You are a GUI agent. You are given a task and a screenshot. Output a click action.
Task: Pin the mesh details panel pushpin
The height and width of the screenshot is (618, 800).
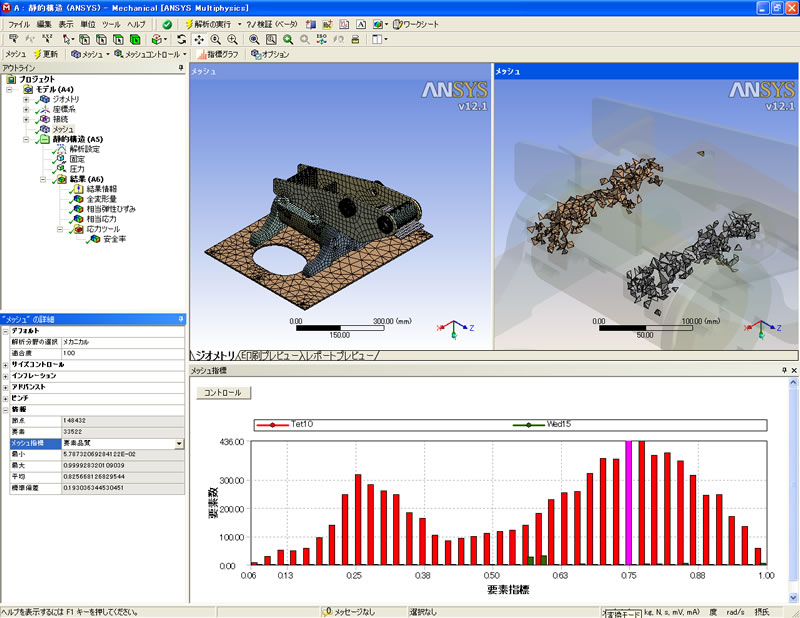(x=181, y=319)
